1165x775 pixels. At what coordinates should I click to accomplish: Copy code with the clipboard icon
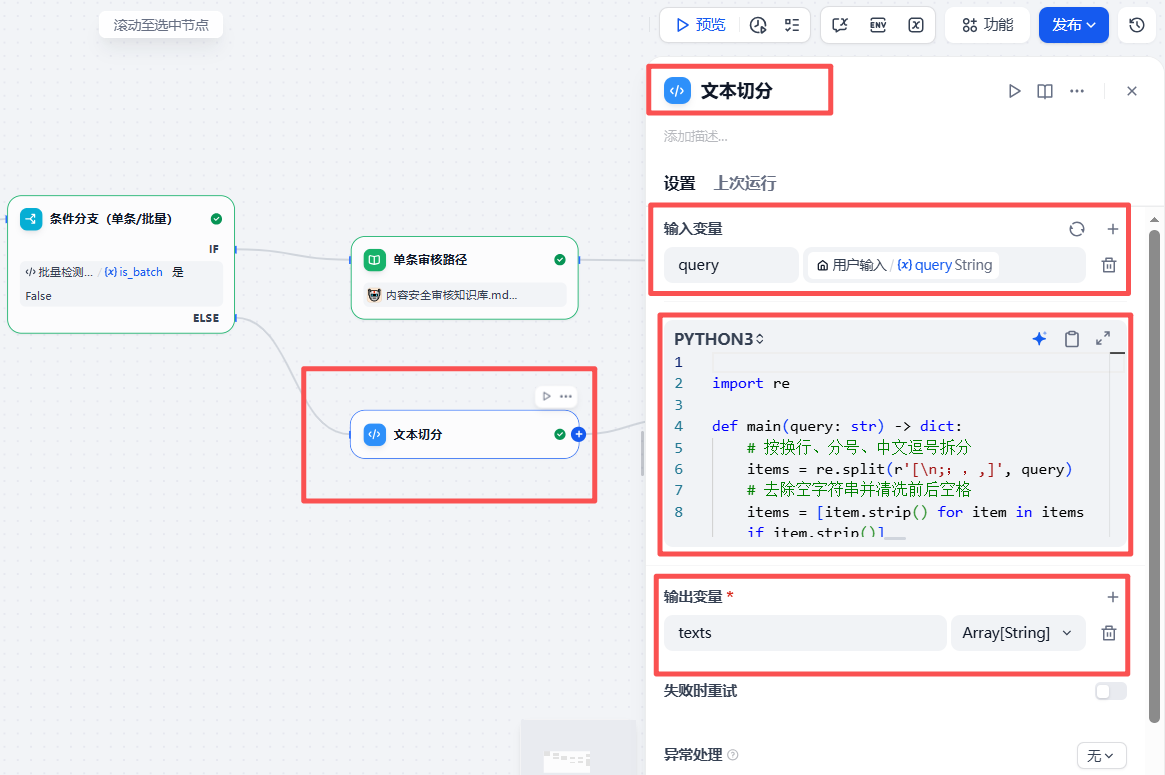coord(1071,339)
